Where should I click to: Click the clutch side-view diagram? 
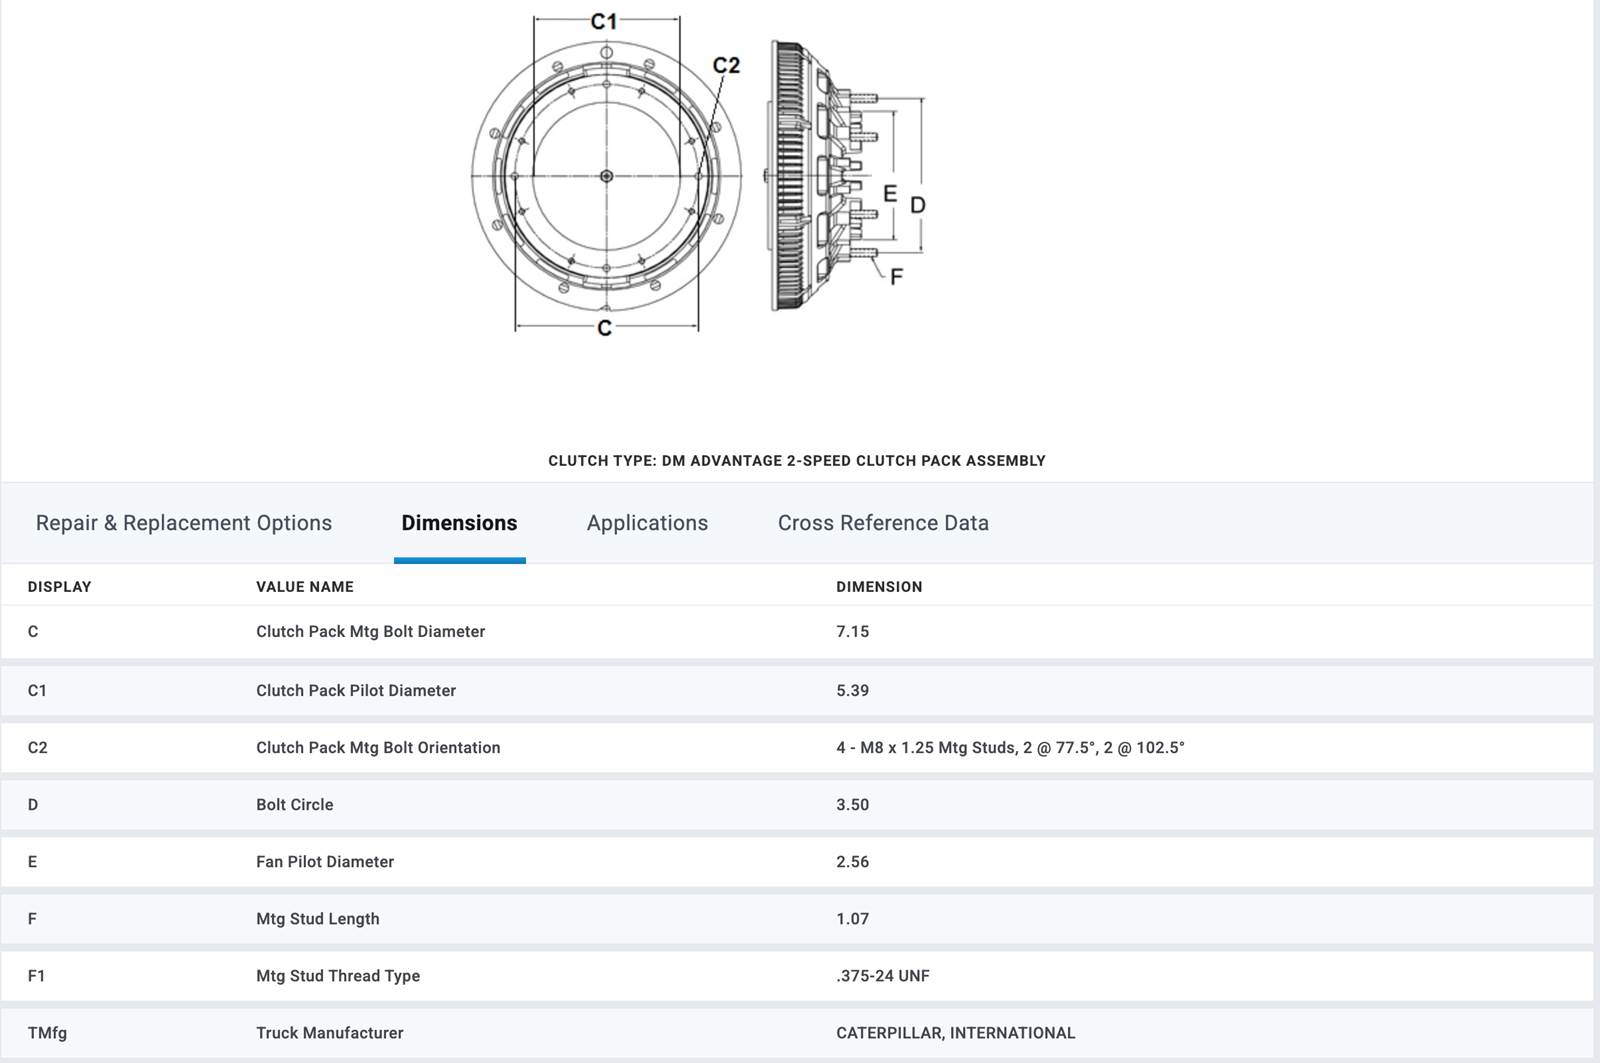[x=847, y=176]
